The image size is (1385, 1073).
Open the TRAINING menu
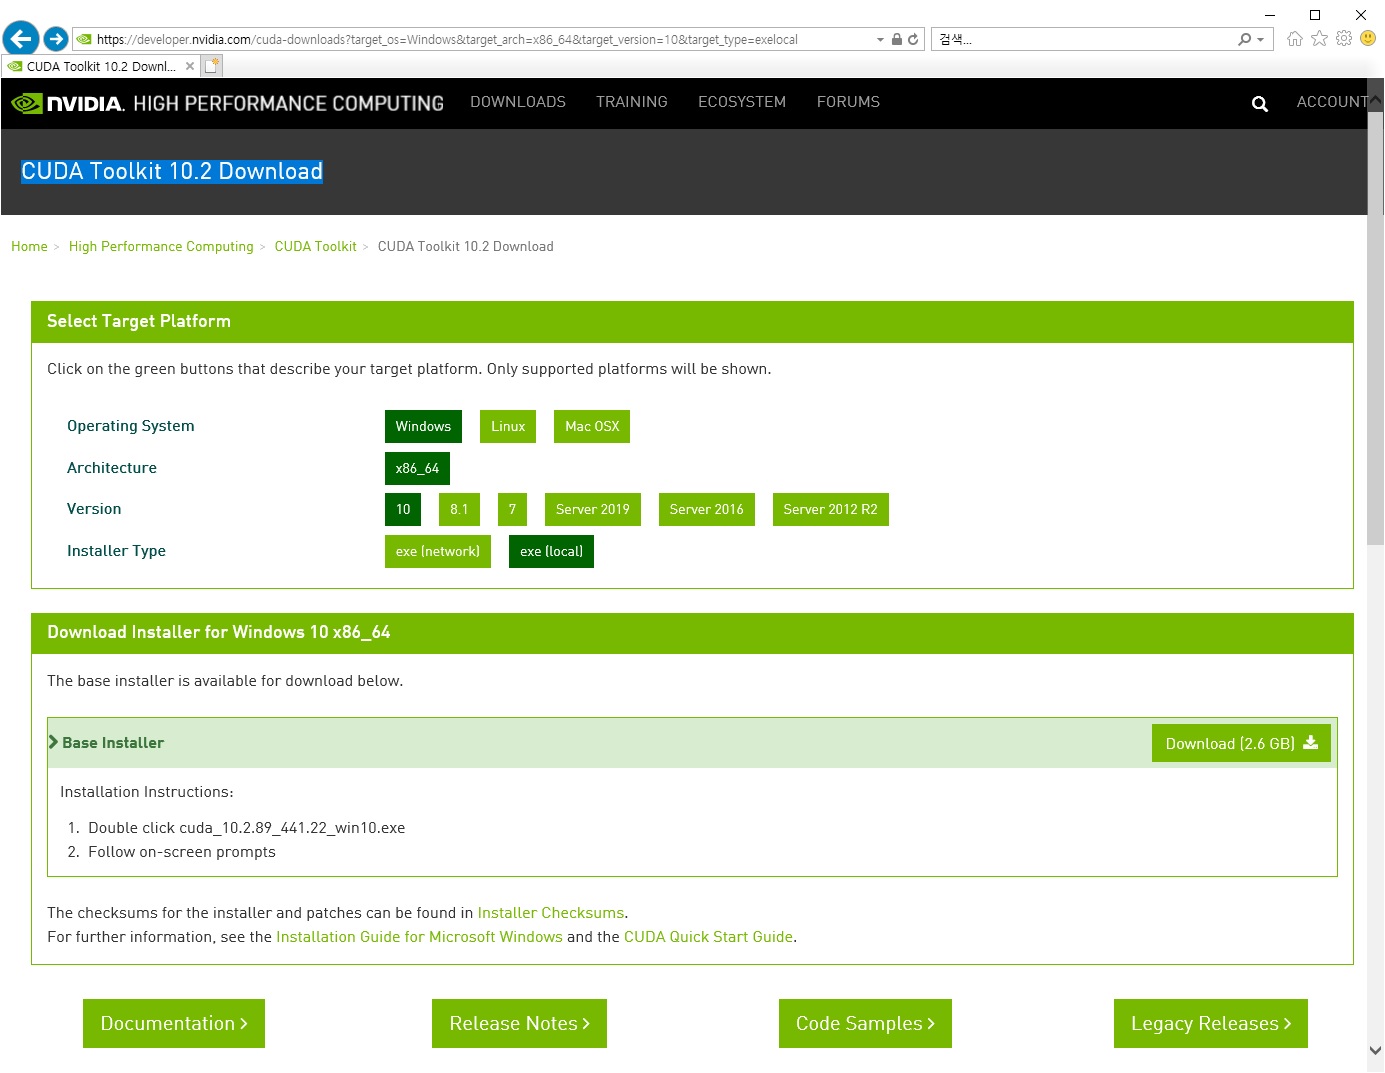point(632,102)
